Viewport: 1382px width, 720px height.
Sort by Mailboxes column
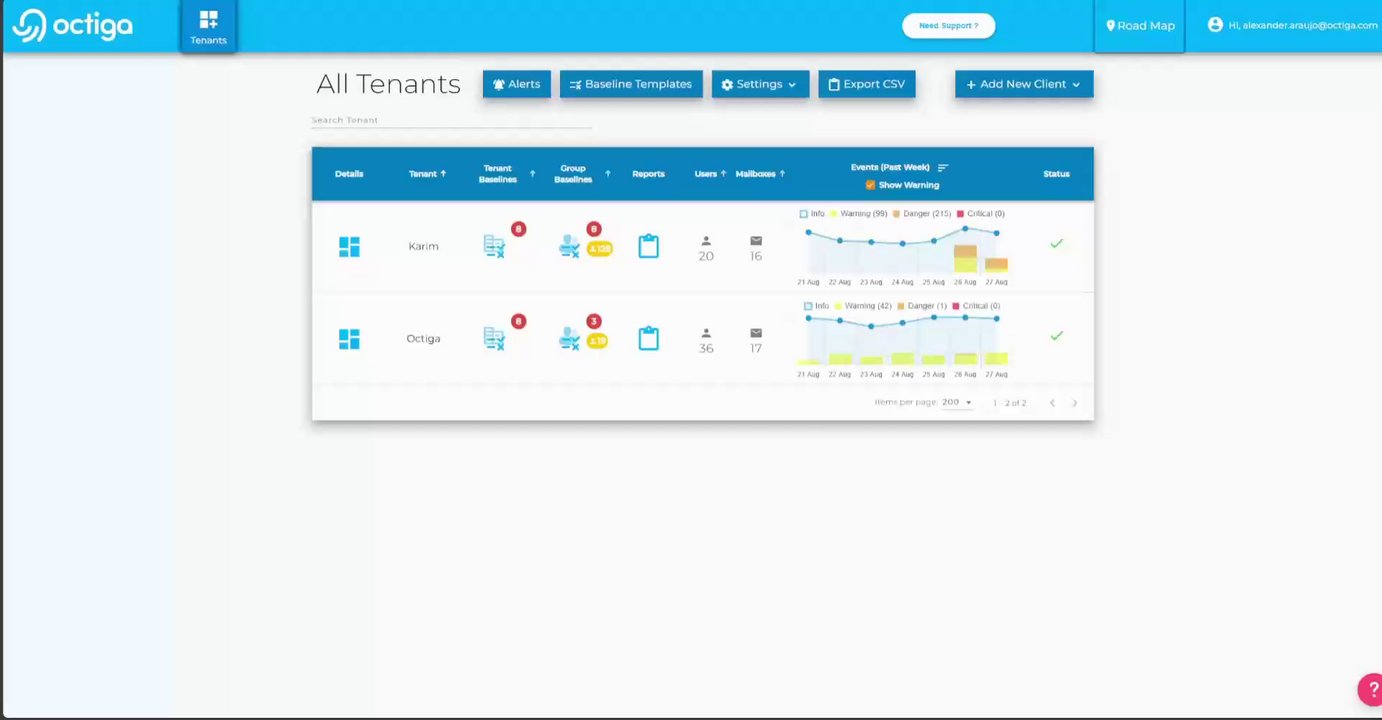point(760,174)
